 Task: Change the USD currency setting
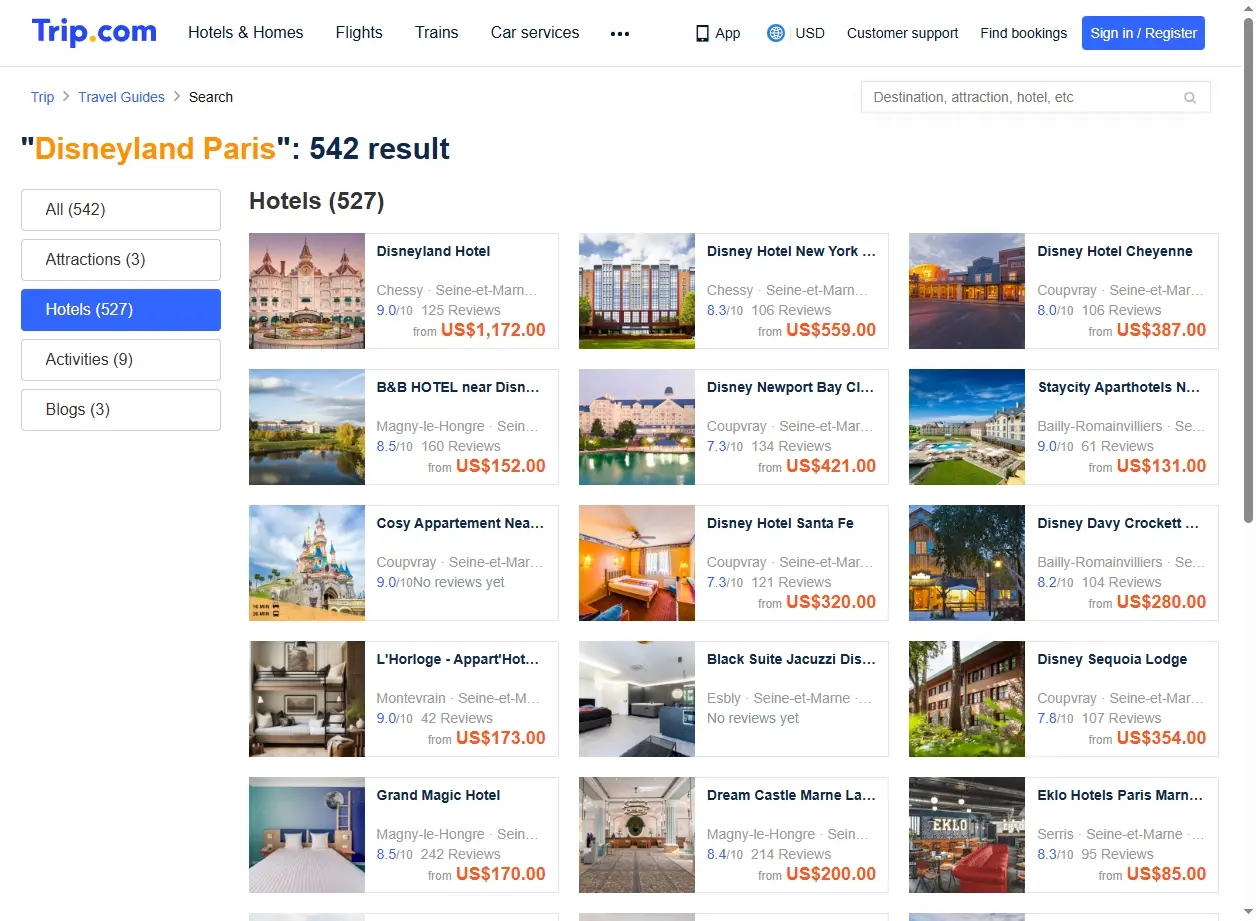click(x=810, y=33)
